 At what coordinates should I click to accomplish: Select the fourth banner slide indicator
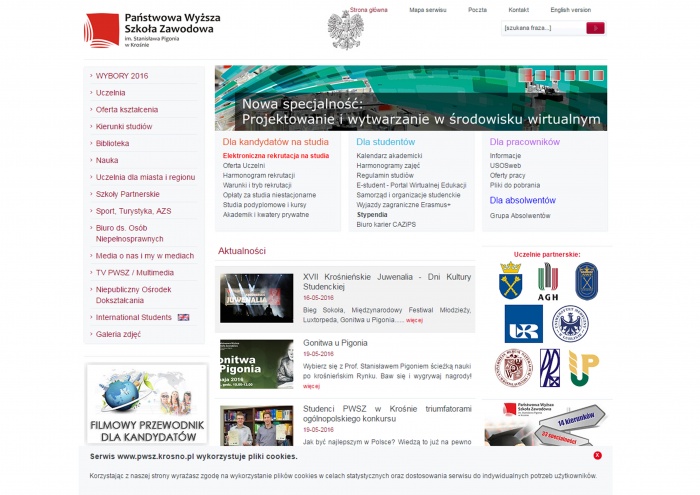coord(570,75)
